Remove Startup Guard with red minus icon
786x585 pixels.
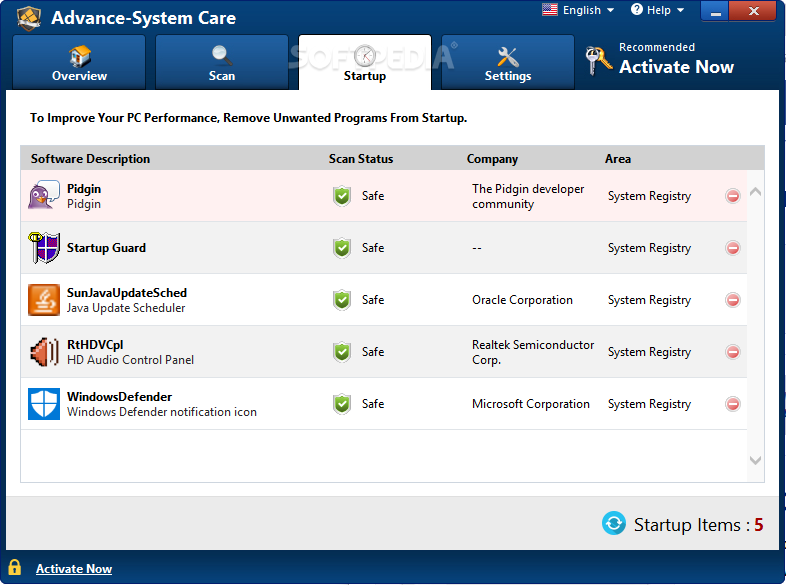coord(732,248)
